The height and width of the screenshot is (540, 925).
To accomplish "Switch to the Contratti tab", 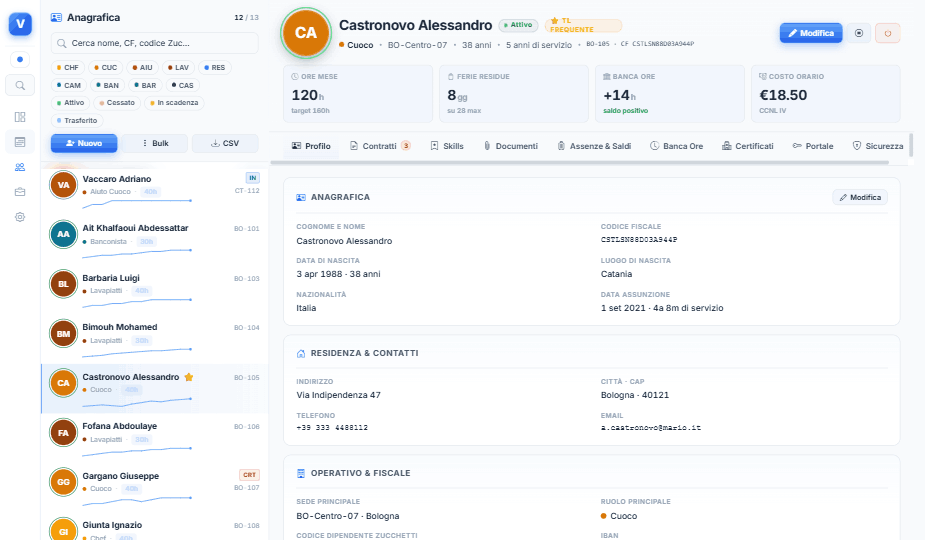I will pos(380,146).
